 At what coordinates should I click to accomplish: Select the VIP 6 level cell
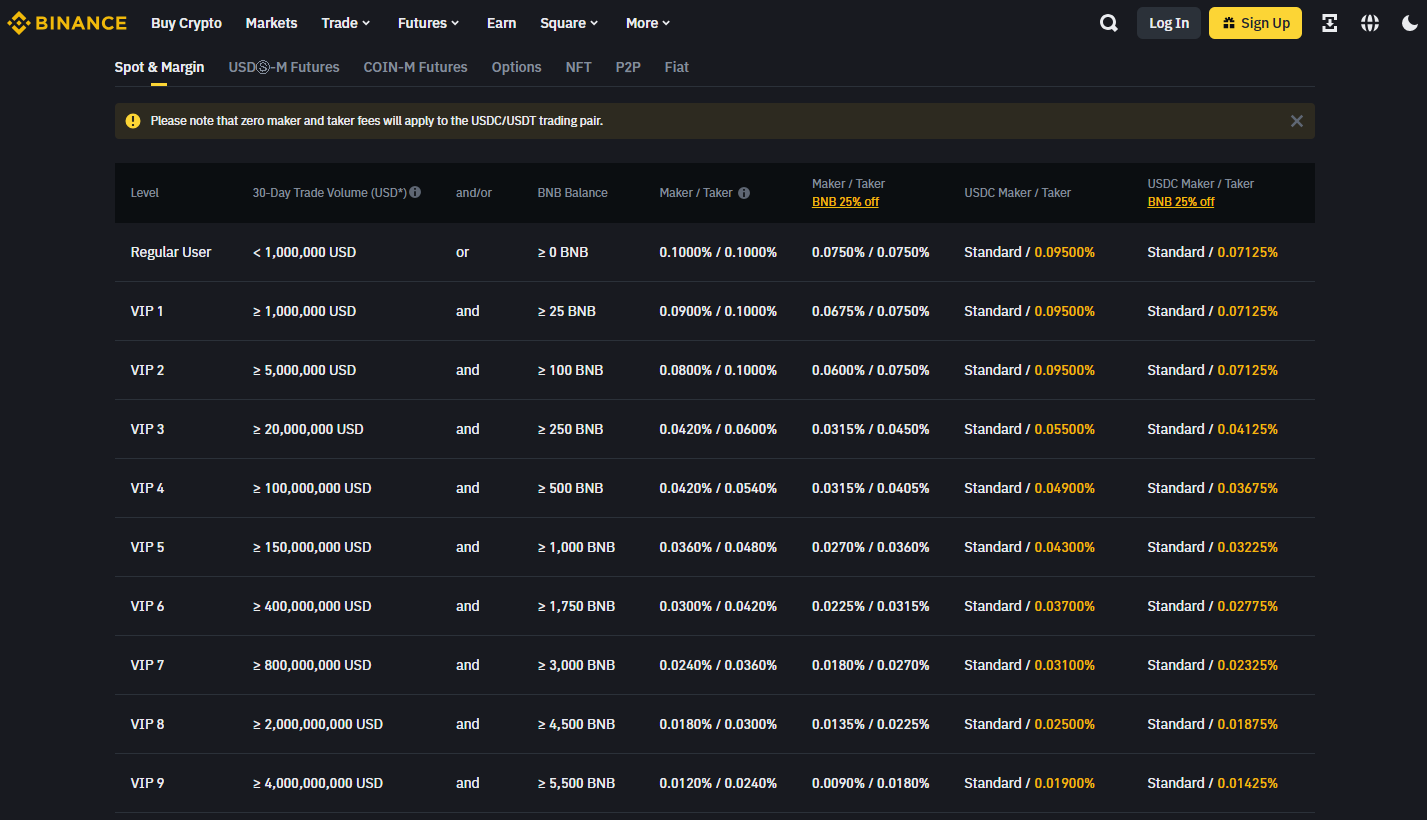147,606
